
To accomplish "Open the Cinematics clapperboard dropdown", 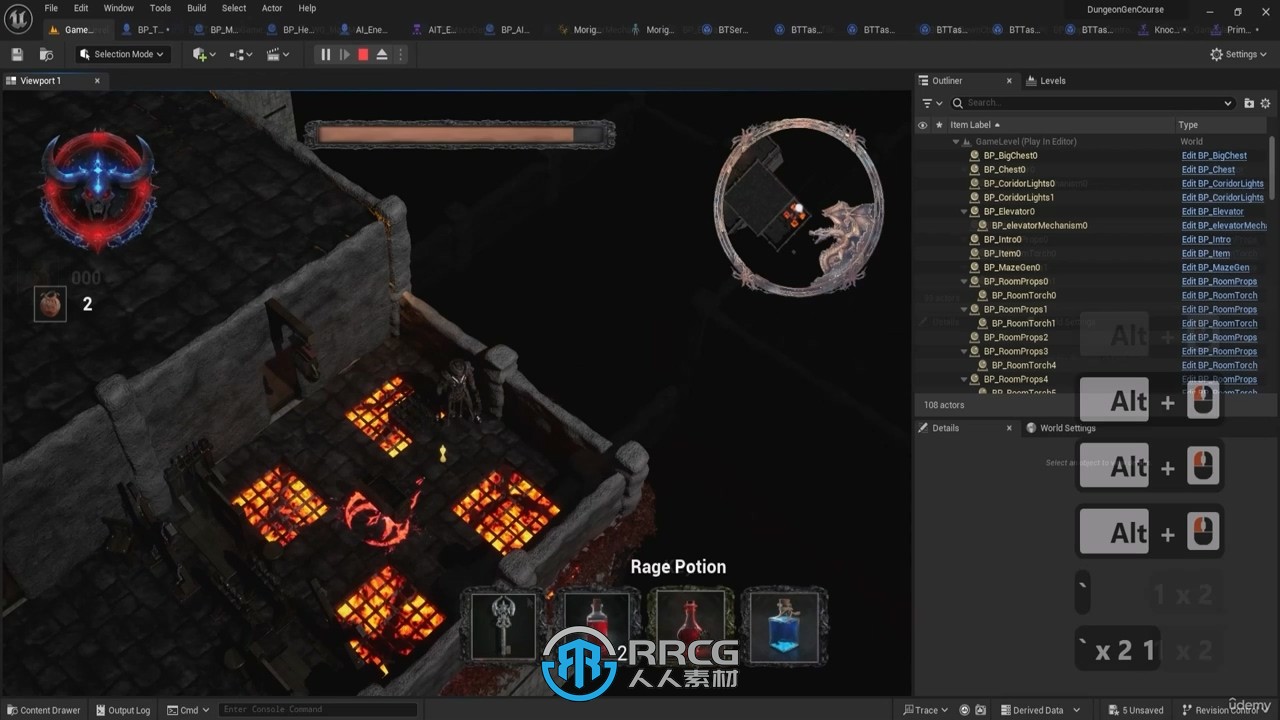I will [278, 54].
